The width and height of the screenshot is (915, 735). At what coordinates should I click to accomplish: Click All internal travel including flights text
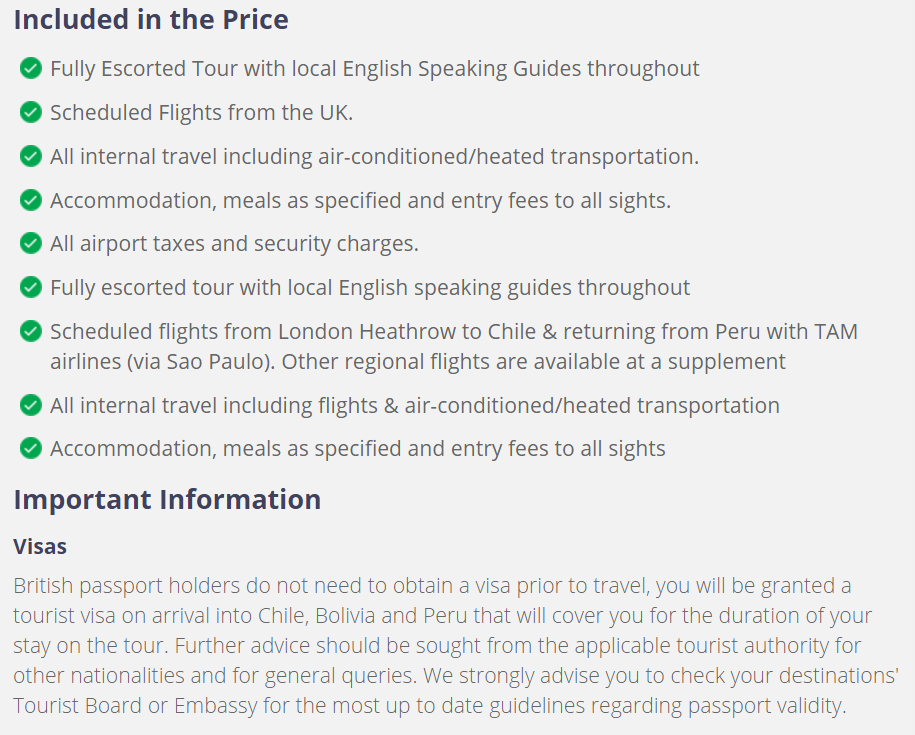pos(415,405)
